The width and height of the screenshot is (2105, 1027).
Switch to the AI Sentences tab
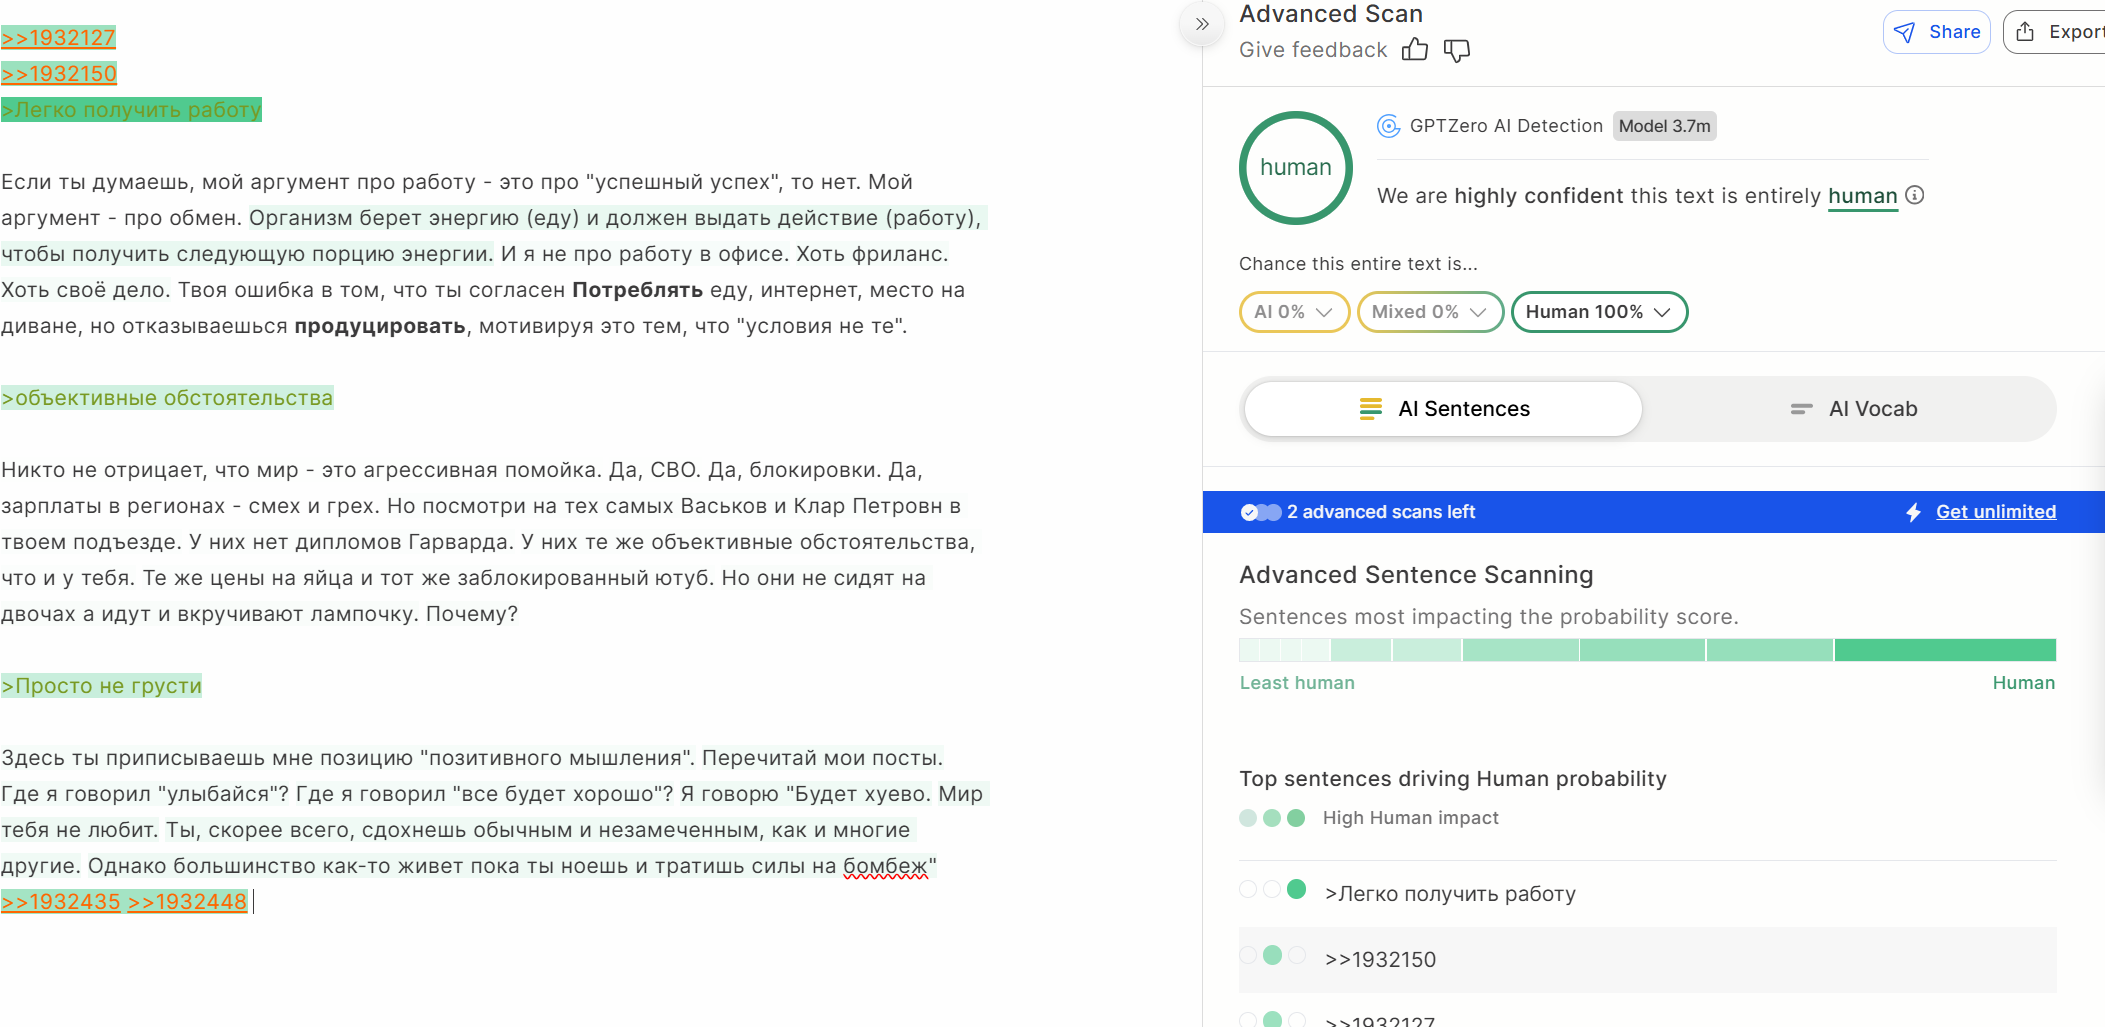(x=1443, y=409)
